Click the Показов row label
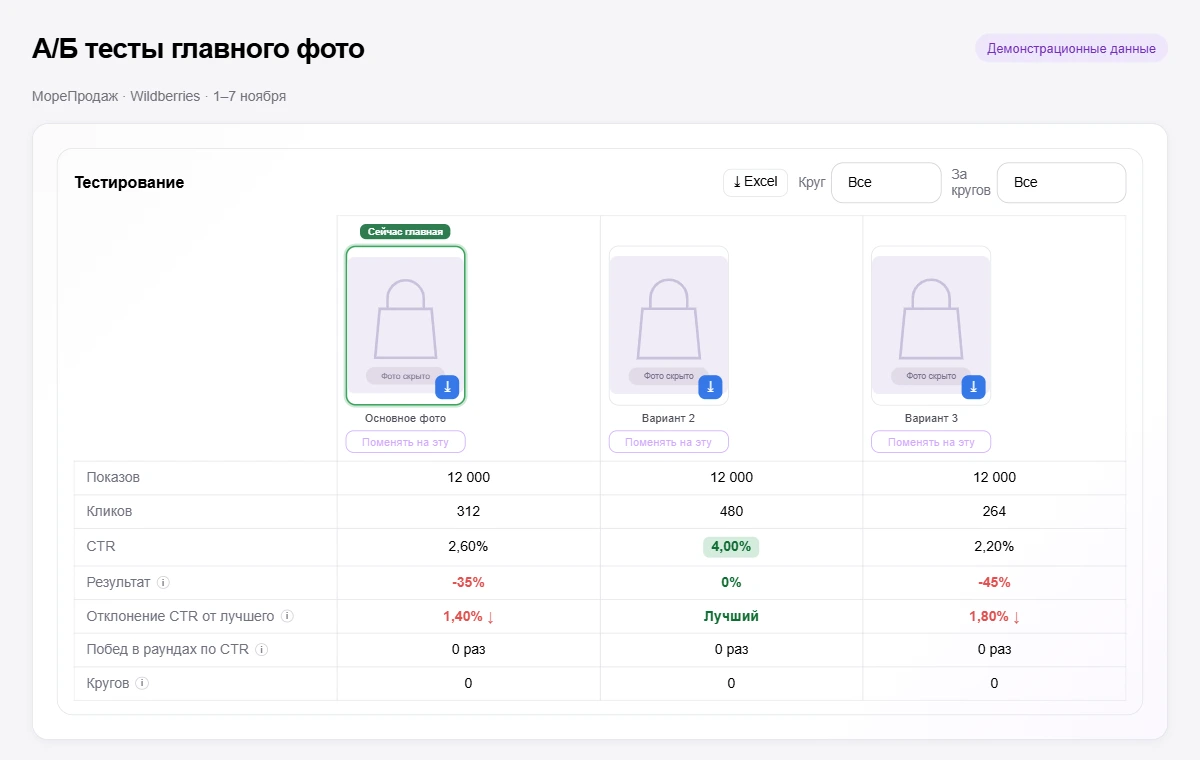The image size is (1200, 760). (114, 477)
